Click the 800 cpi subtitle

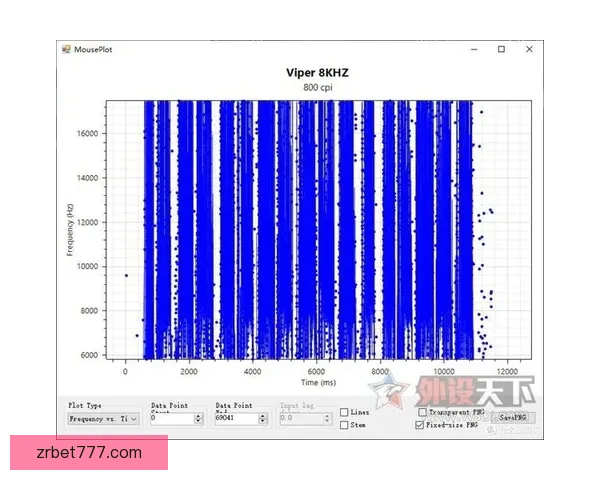tap(318, 88)
